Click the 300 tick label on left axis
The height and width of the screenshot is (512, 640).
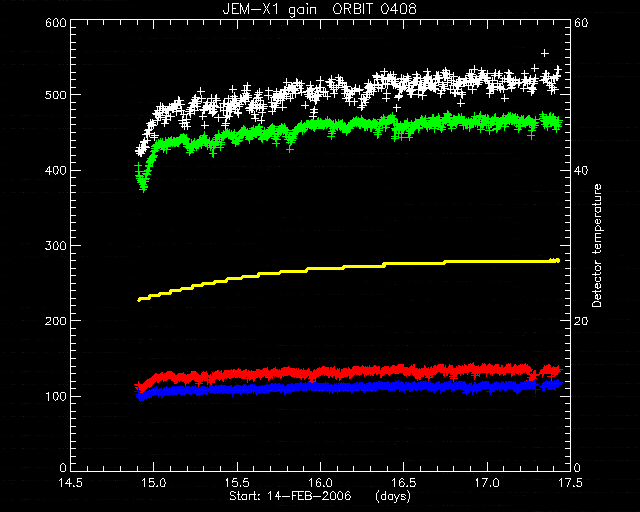point(56,246)
